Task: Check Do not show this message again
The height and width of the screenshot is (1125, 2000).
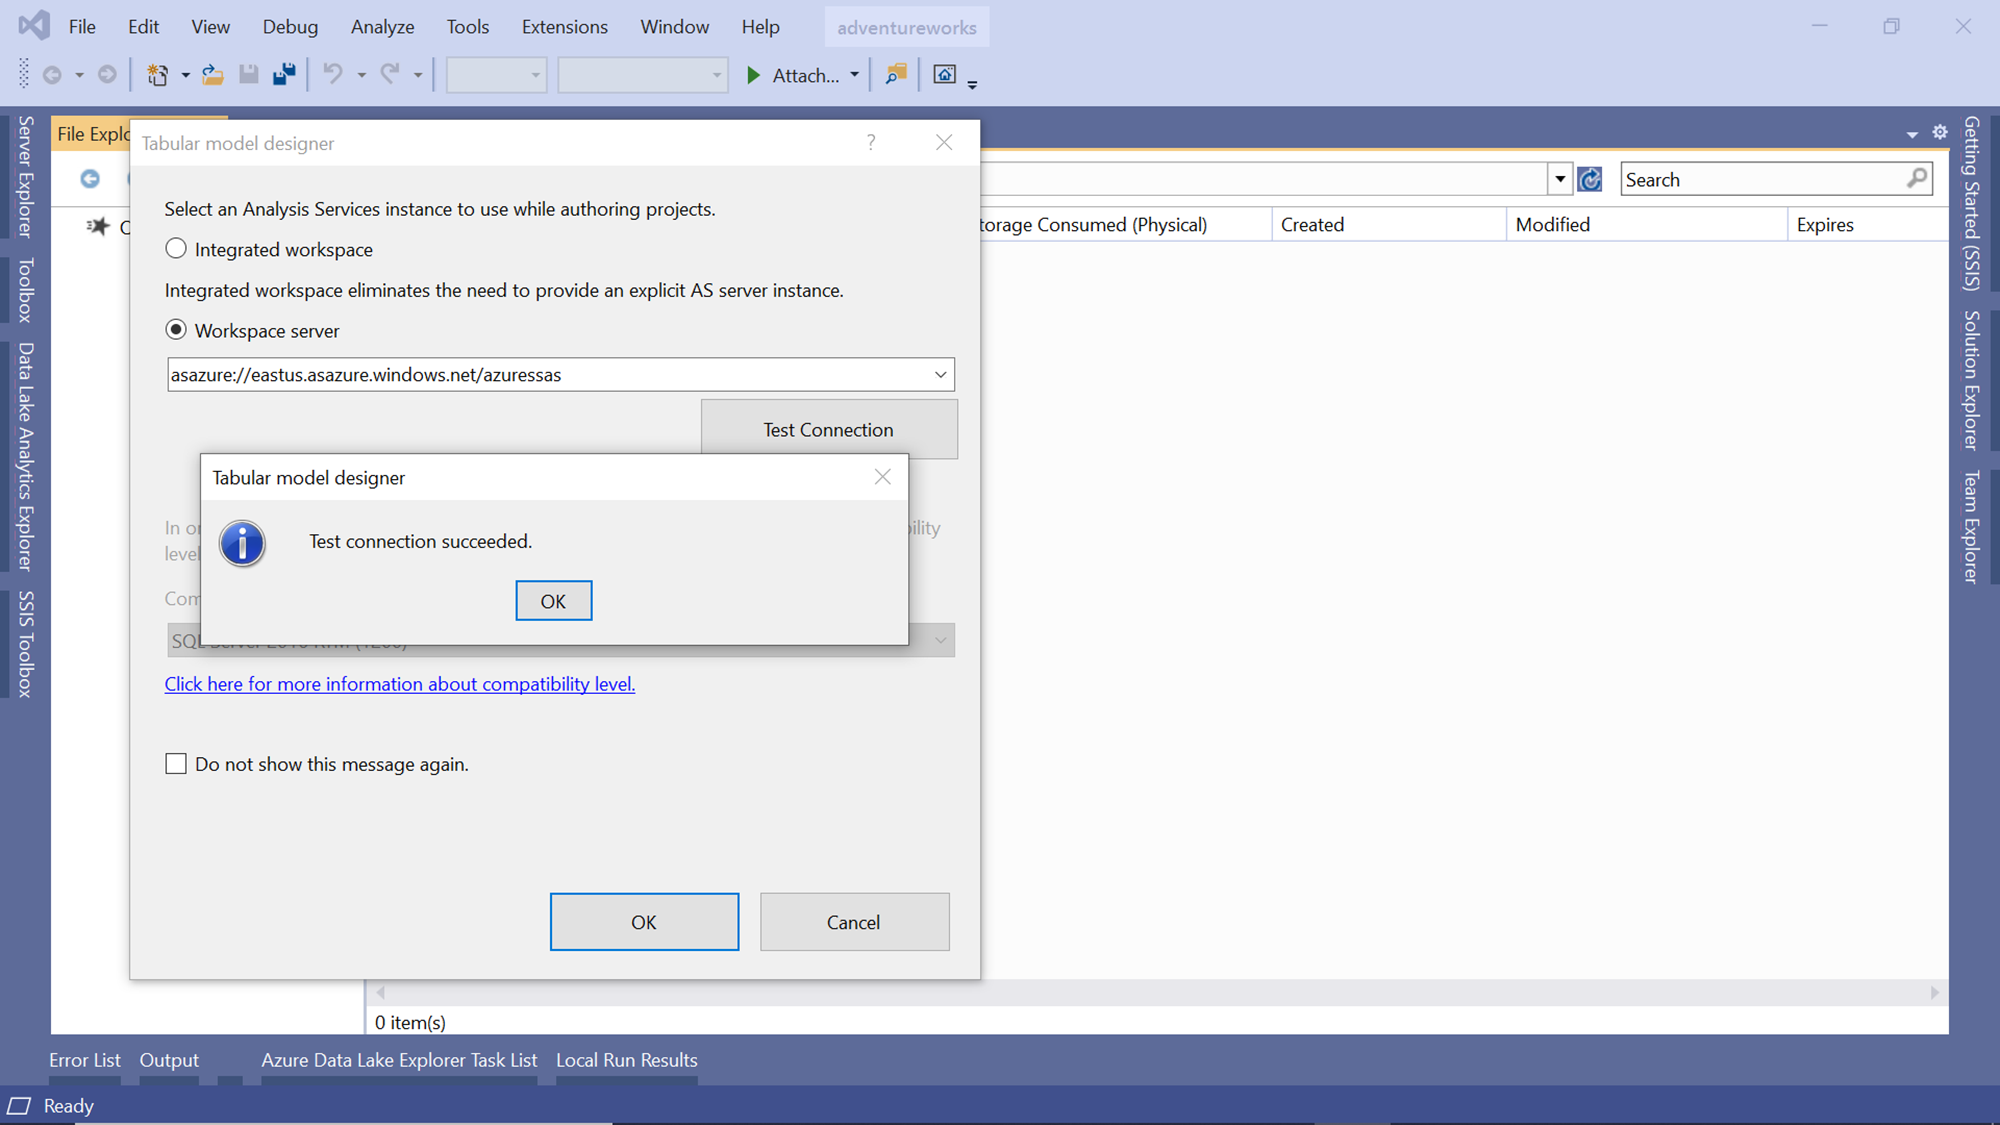Action: point(176,764)
